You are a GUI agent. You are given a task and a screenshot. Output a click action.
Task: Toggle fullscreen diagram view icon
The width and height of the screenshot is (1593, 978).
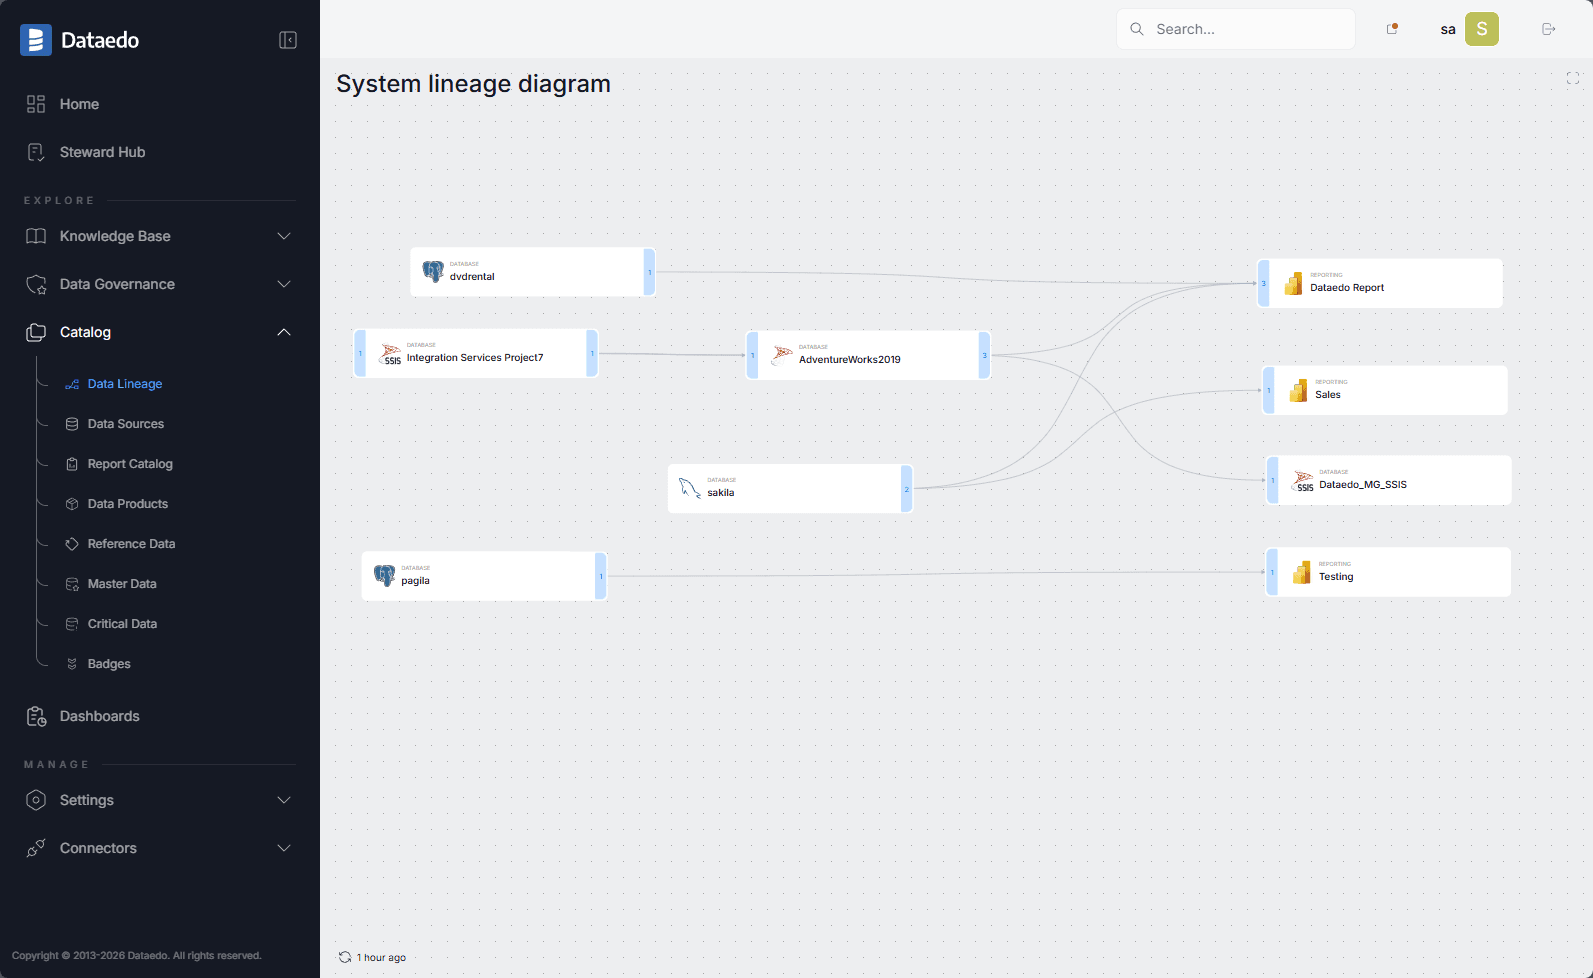pos(1573,78)
